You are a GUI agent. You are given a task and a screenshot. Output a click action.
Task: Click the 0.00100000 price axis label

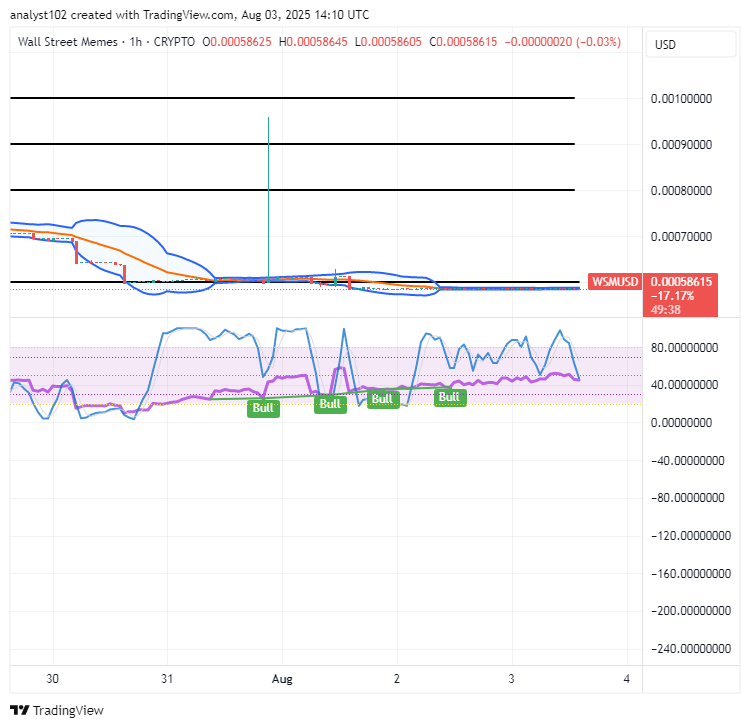[681, 99]
